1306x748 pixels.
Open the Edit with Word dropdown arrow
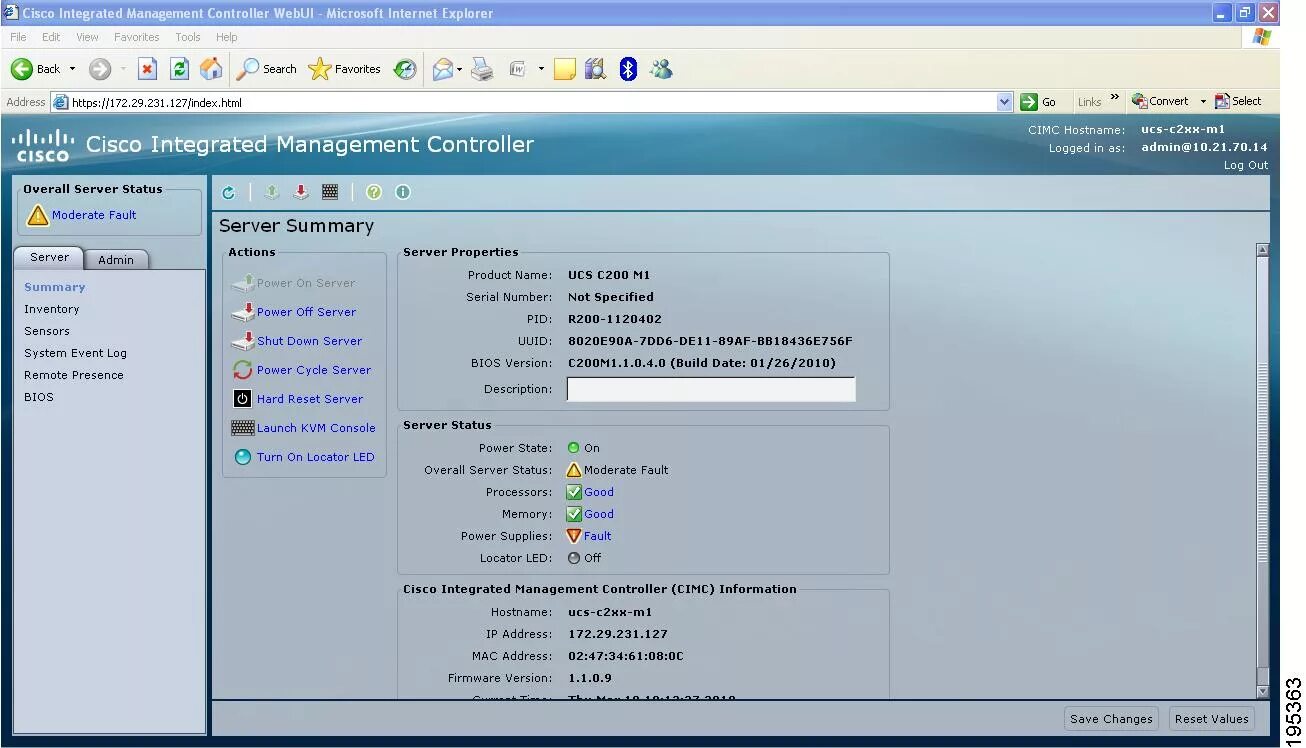pyautogui.click(x=541, y=69)
